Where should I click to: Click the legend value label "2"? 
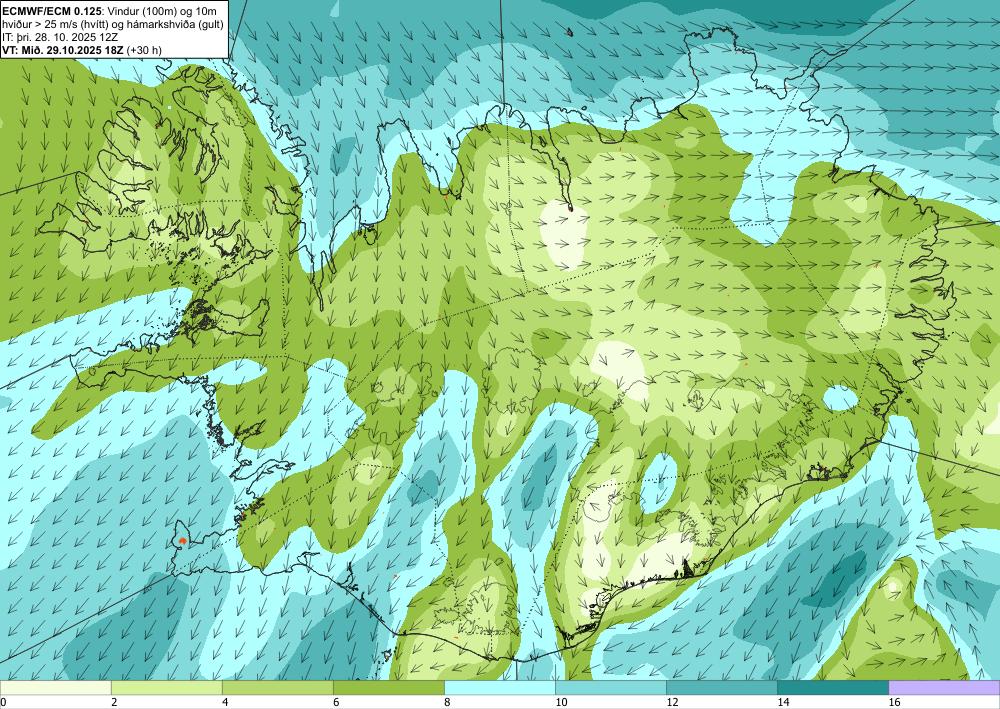(x=114, y=702)
